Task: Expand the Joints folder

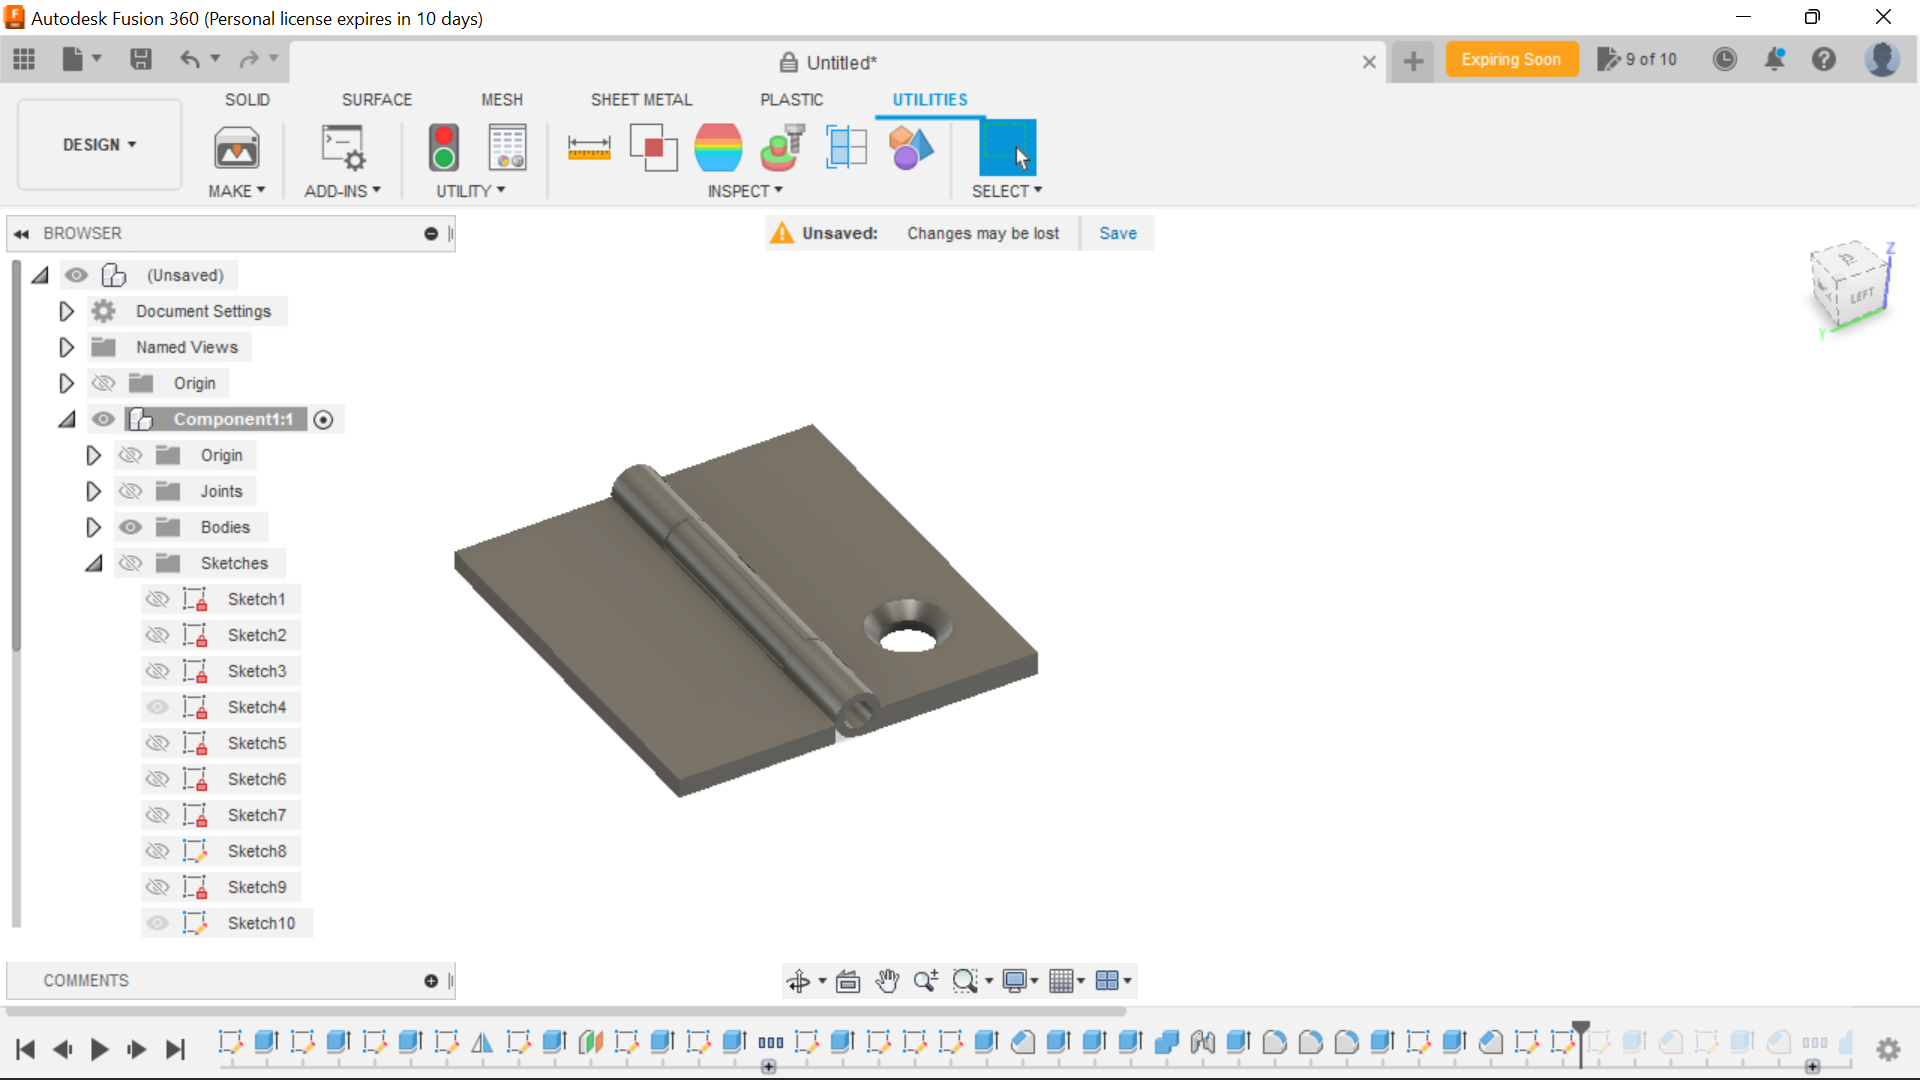Action: (93, 491)
